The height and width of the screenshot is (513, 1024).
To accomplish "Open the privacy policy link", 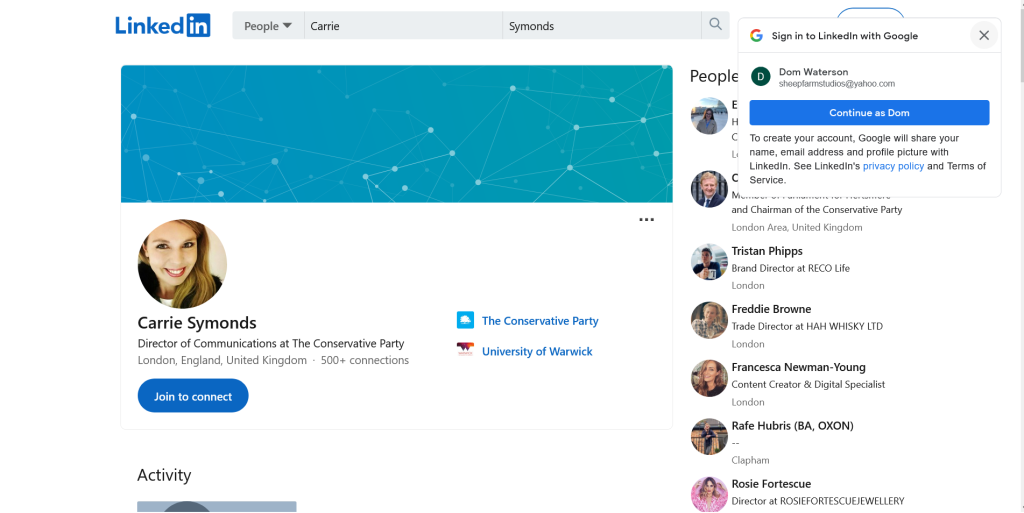I will (893, 166).
